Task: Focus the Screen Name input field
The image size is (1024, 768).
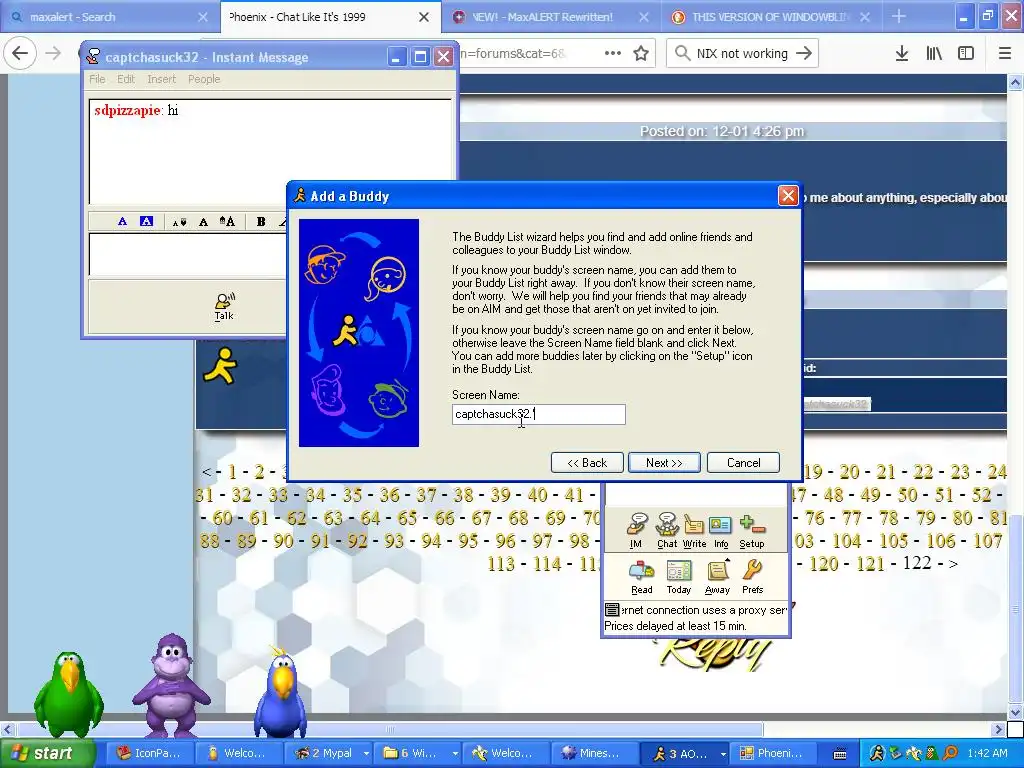Action: pyautogui.click(x=539, y=414)
